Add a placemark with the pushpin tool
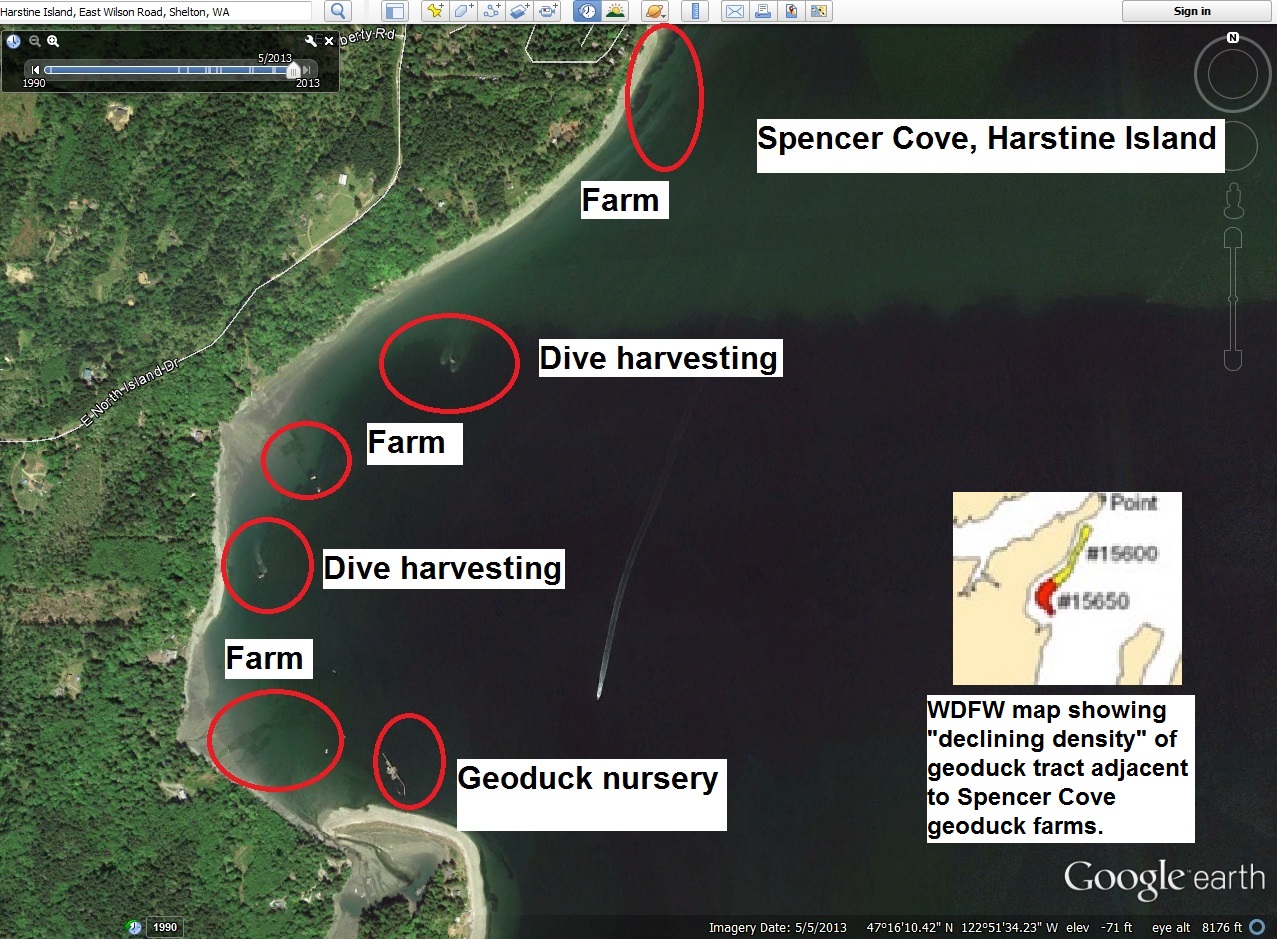The width and height of the screenshot is (1277, 939). [x=432, y=12]
